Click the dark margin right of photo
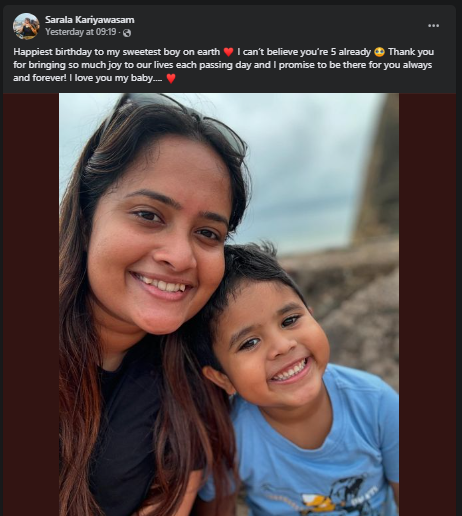 [x=427, y=305]
